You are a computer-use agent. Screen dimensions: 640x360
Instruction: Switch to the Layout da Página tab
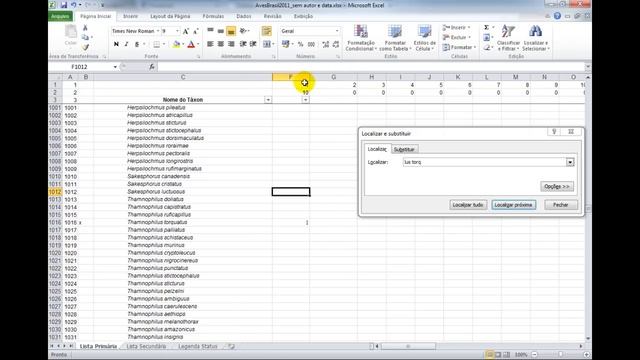[170, 16]
